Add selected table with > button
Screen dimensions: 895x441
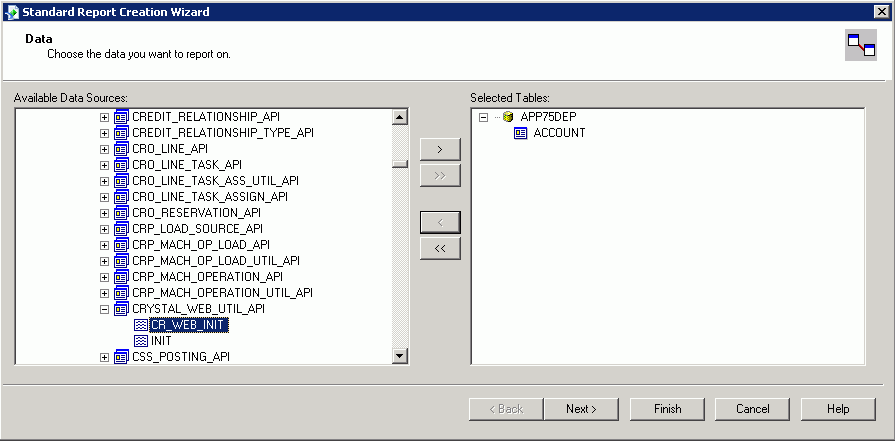tap(440, 149)
